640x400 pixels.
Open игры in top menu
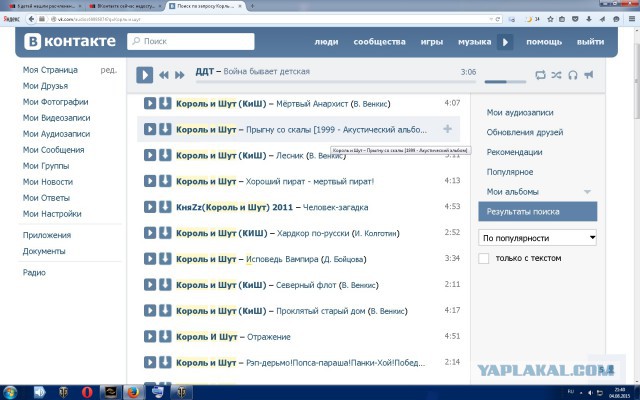432,42
